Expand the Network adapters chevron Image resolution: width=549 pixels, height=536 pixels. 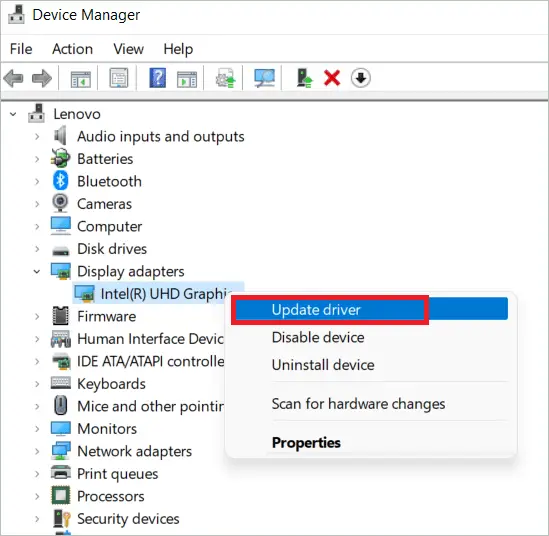click(x=37, y=451)
